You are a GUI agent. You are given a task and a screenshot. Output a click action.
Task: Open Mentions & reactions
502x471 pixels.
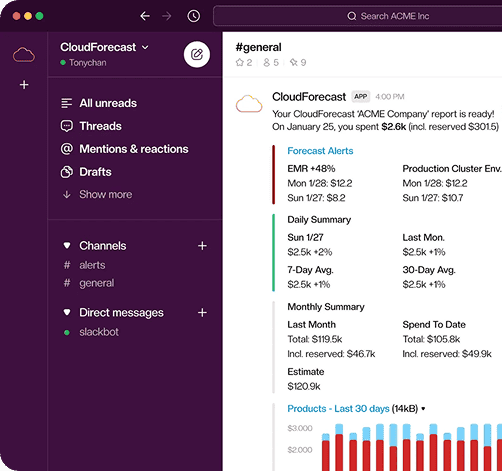tap(134, 149)
